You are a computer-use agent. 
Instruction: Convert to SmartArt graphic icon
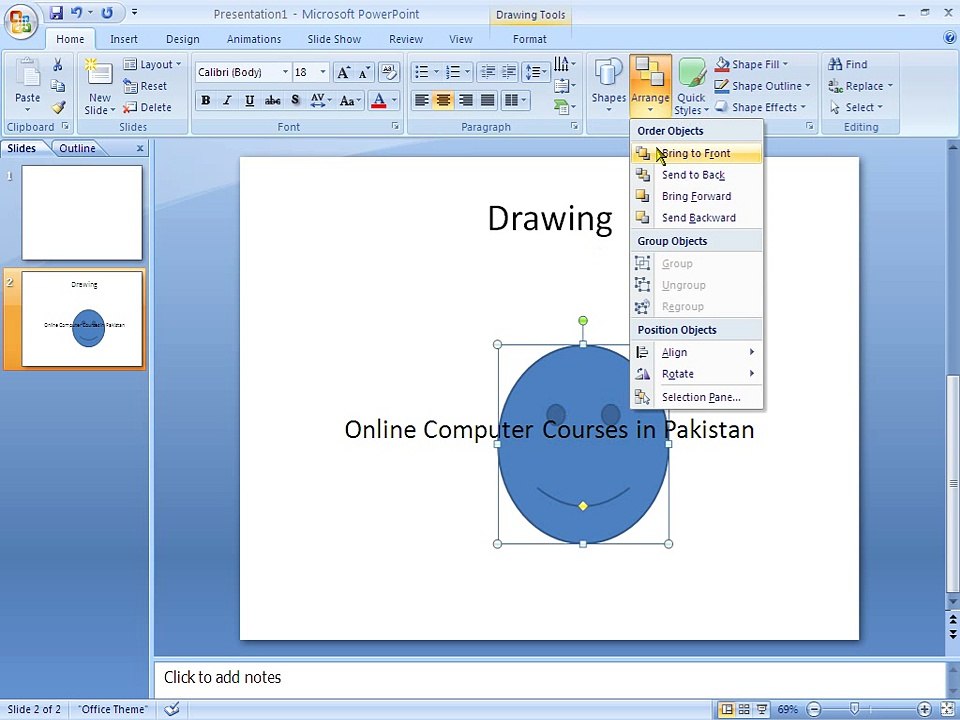[564, 107]
